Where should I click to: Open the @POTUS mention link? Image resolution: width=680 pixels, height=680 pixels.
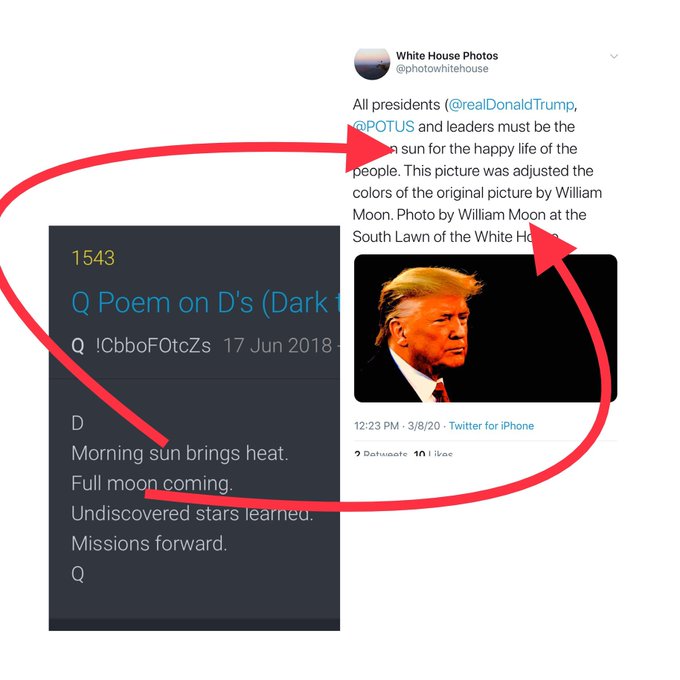click(x=383, y=127)
